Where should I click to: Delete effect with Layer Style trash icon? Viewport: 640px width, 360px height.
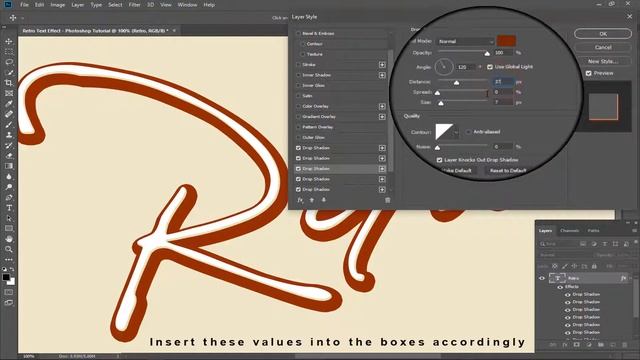tap(387, 200)
